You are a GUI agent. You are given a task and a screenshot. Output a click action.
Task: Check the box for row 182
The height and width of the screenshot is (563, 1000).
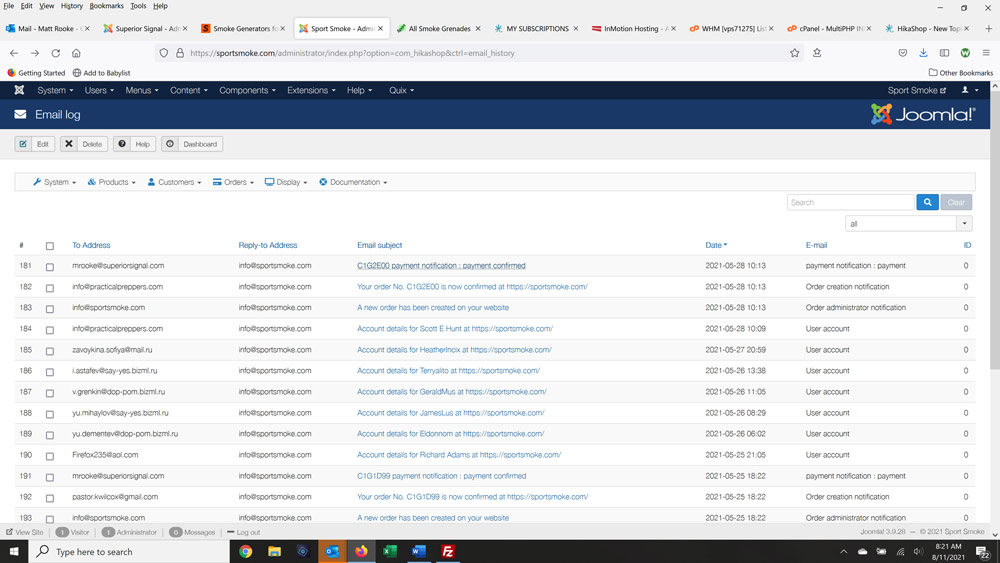[x=50, y=288]
